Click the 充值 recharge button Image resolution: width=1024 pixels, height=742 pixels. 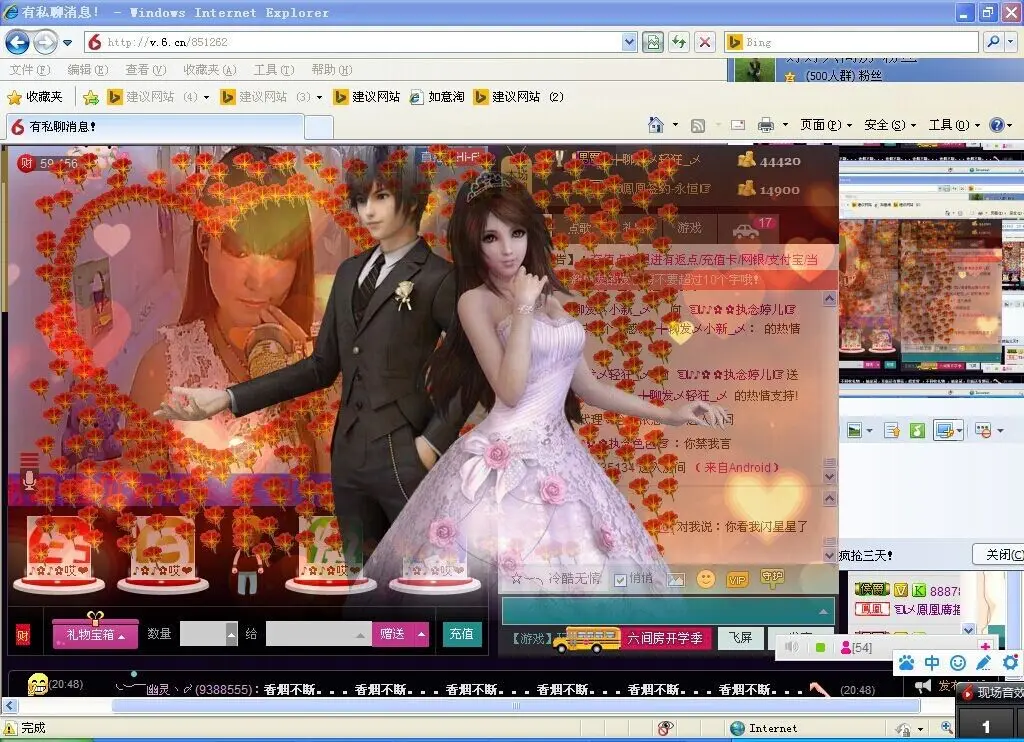coord(461,634)
